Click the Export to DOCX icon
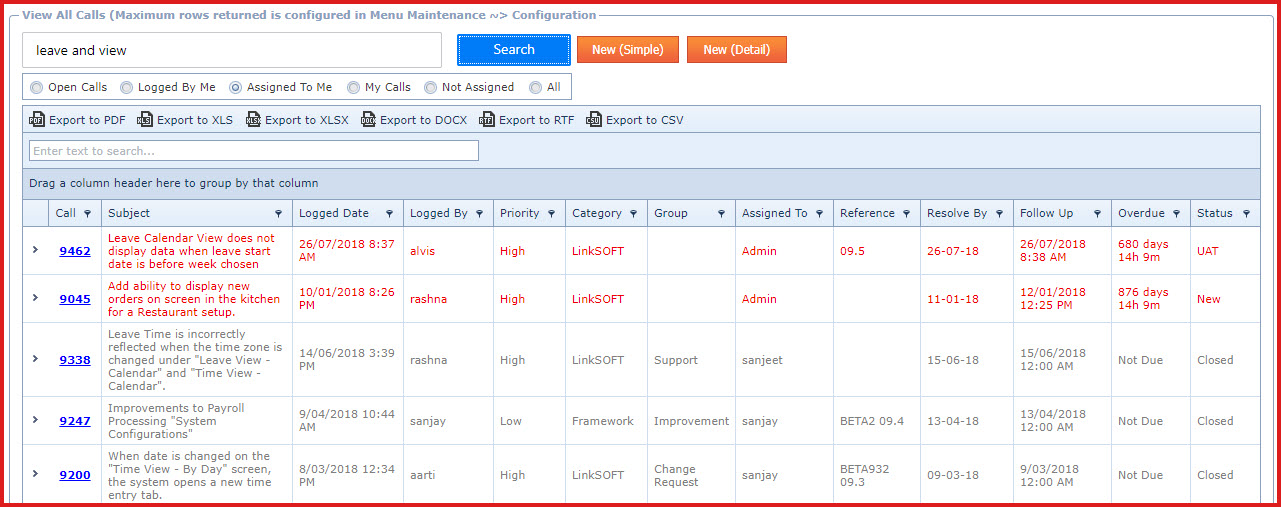1281x507 pixels. coord(368,120)
